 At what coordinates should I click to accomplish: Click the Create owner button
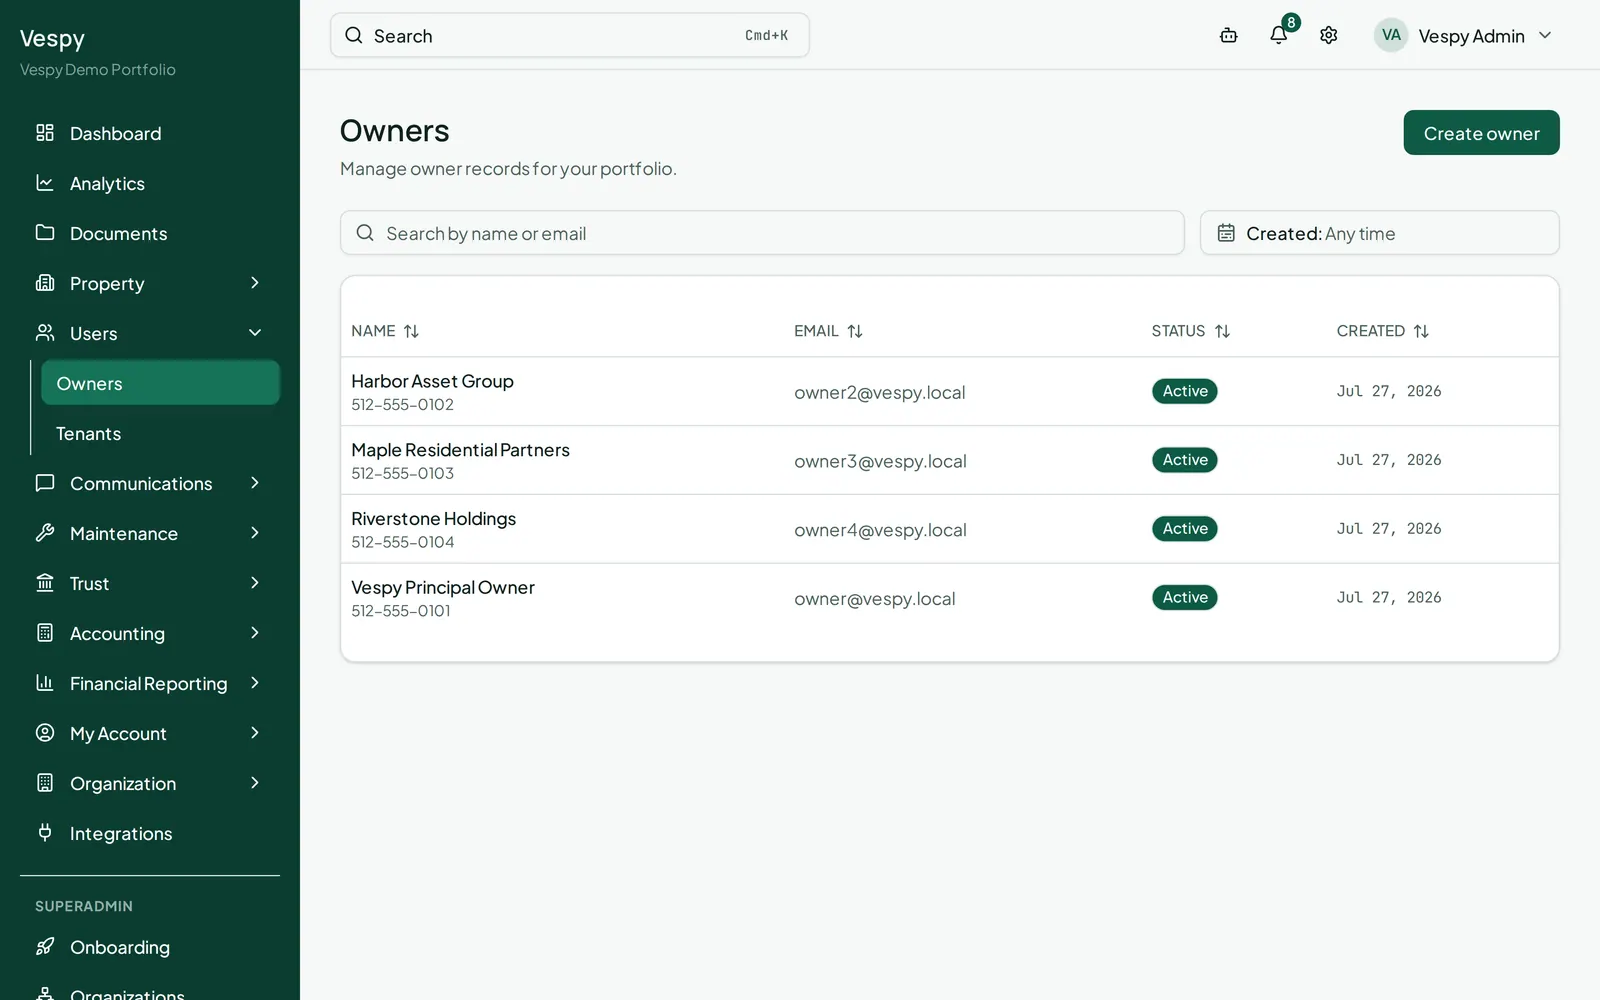pos(1481,133)
